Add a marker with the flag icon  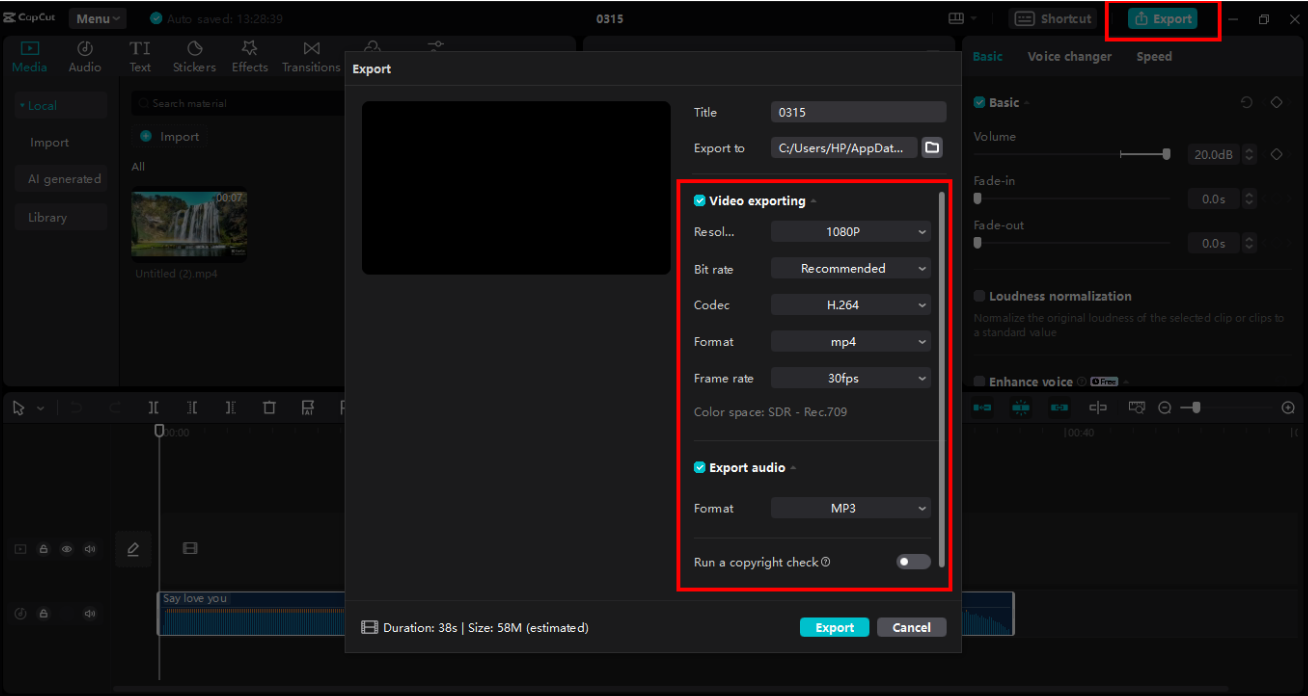click(x=308, y=408)
